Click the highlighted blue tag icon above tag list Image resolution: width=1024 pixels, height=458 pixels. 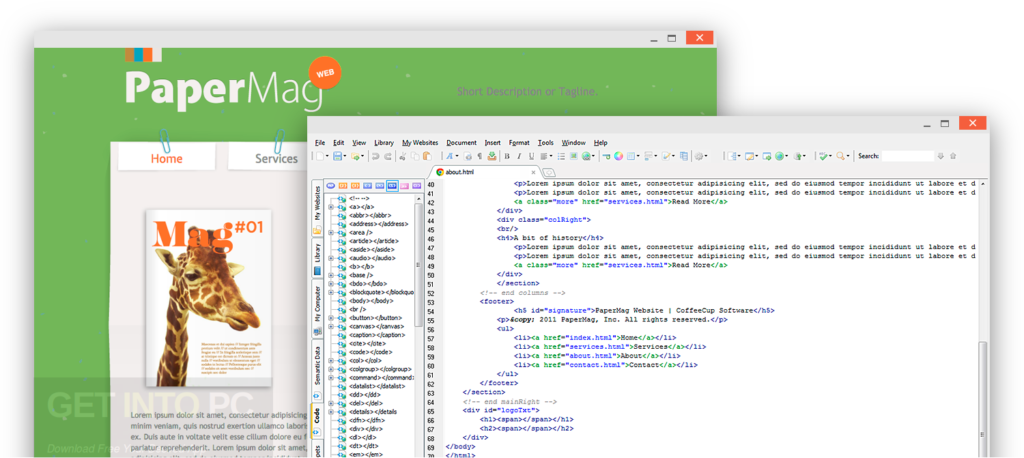[x=392, y=186]
